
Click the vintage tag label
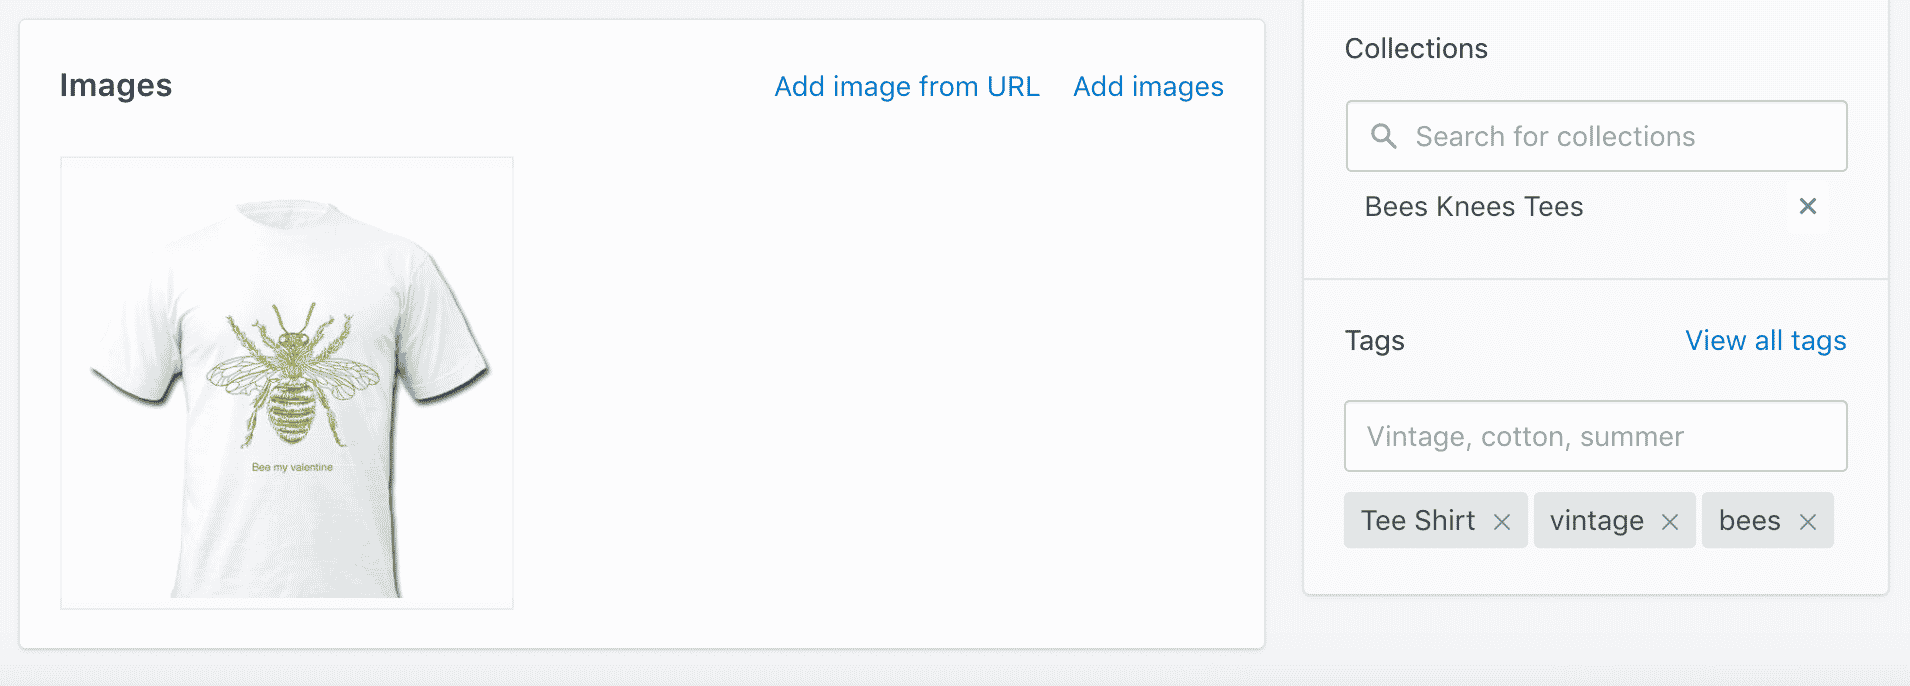[1596, 521]
